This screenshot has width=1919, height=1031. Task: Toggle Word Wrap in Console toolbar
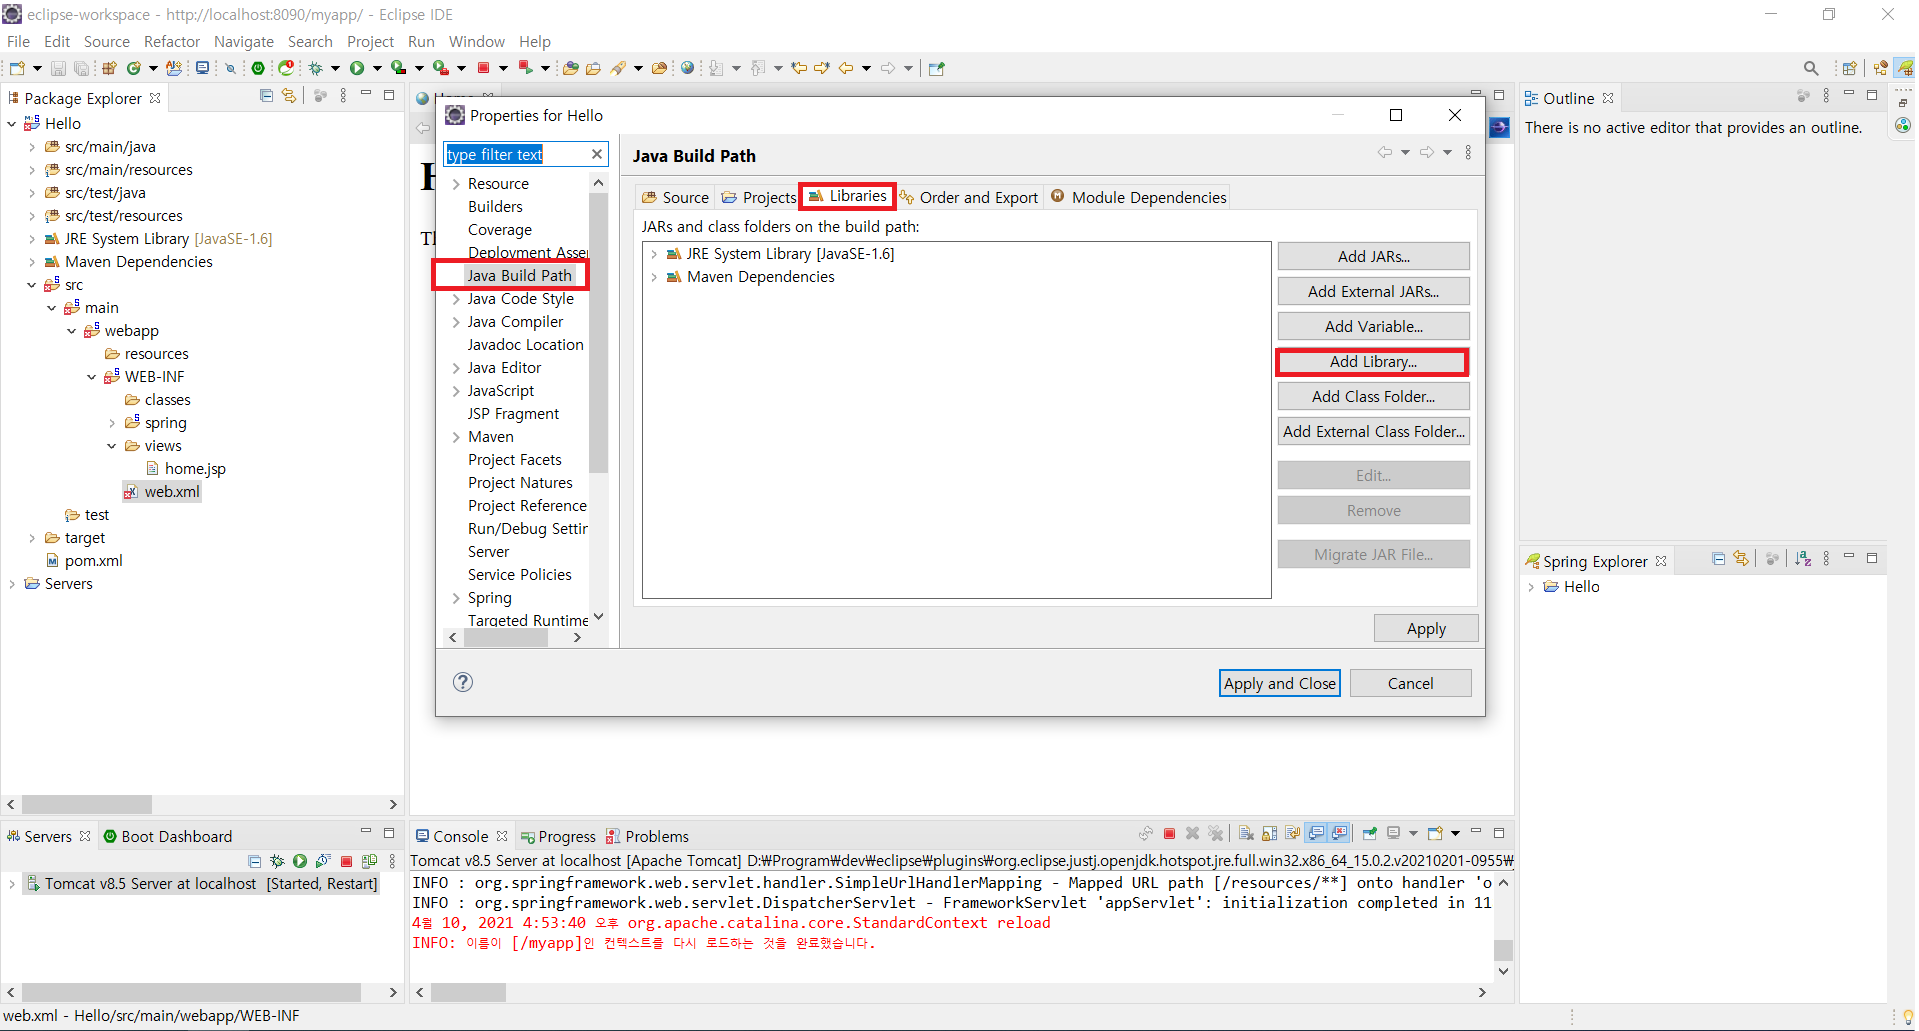1293,833
